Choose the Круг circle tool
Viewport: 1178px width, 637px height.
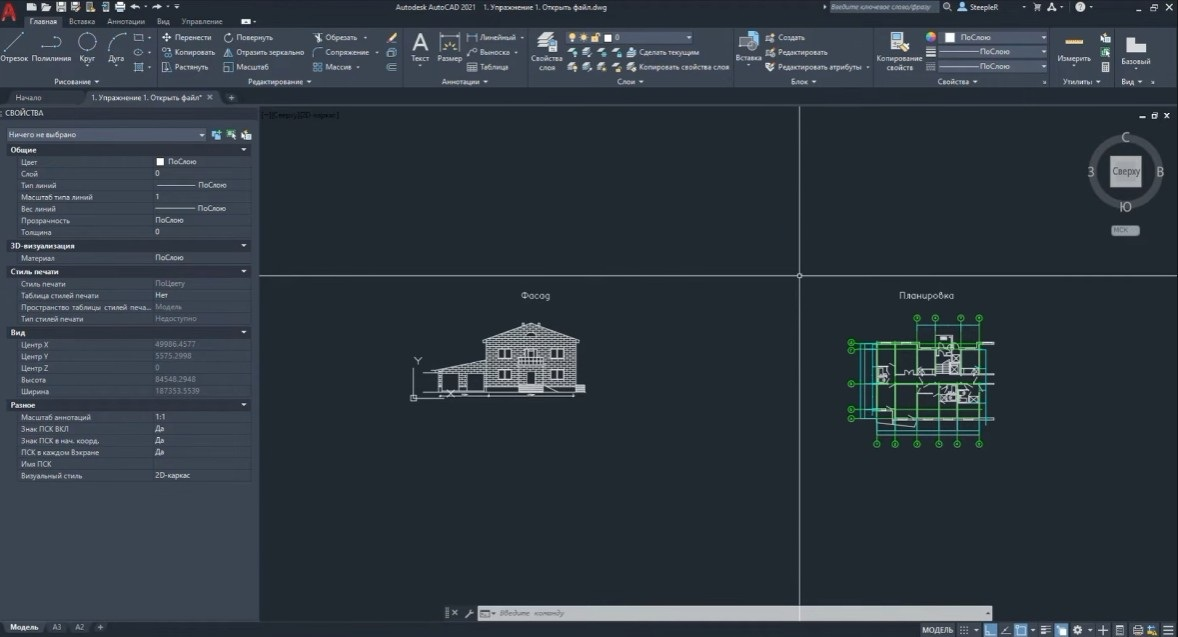pos(87,47)
